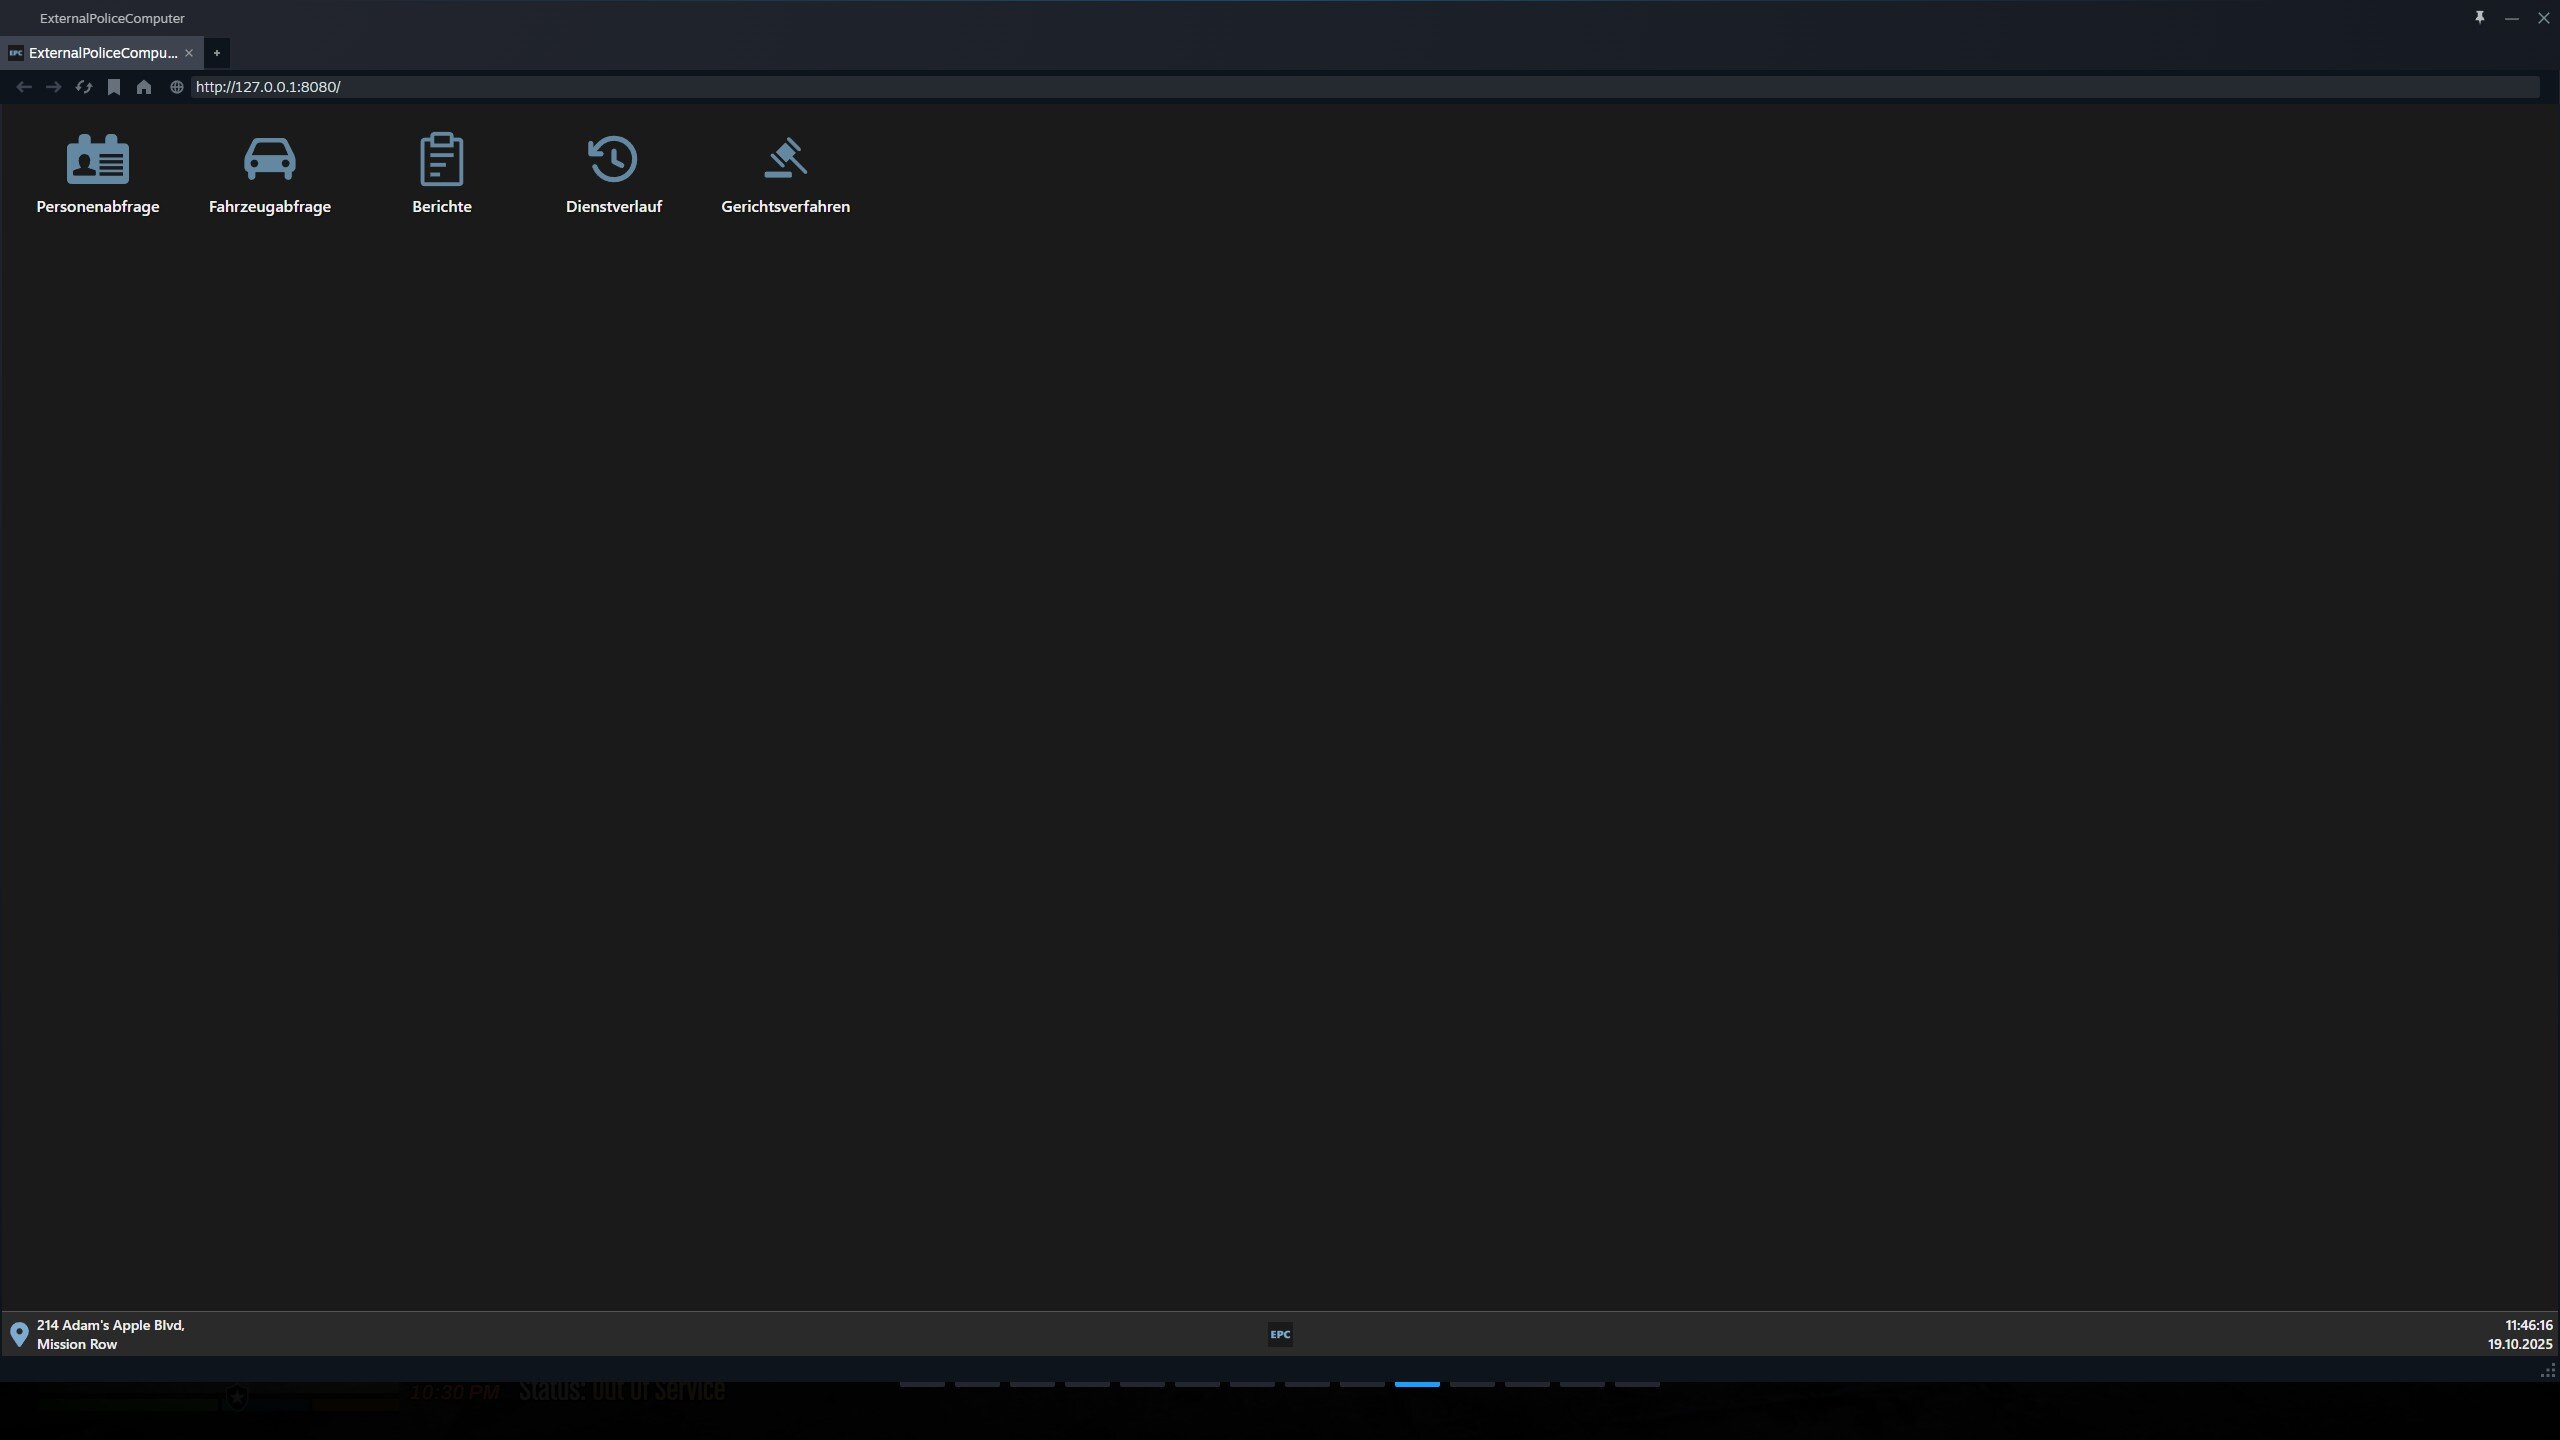
Task: Open the Berichte clipboard icon
Action: pyautogui.click(x=441, y=159)
